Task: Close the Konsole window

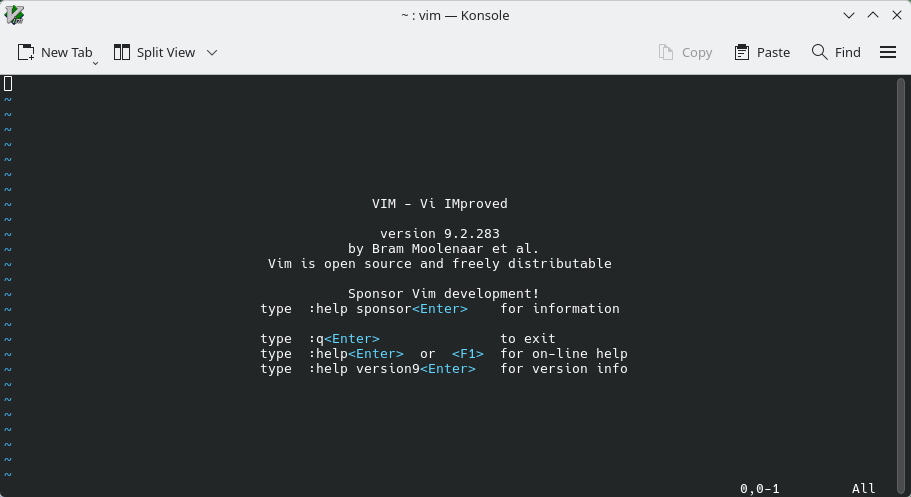Action: (895, 15)
